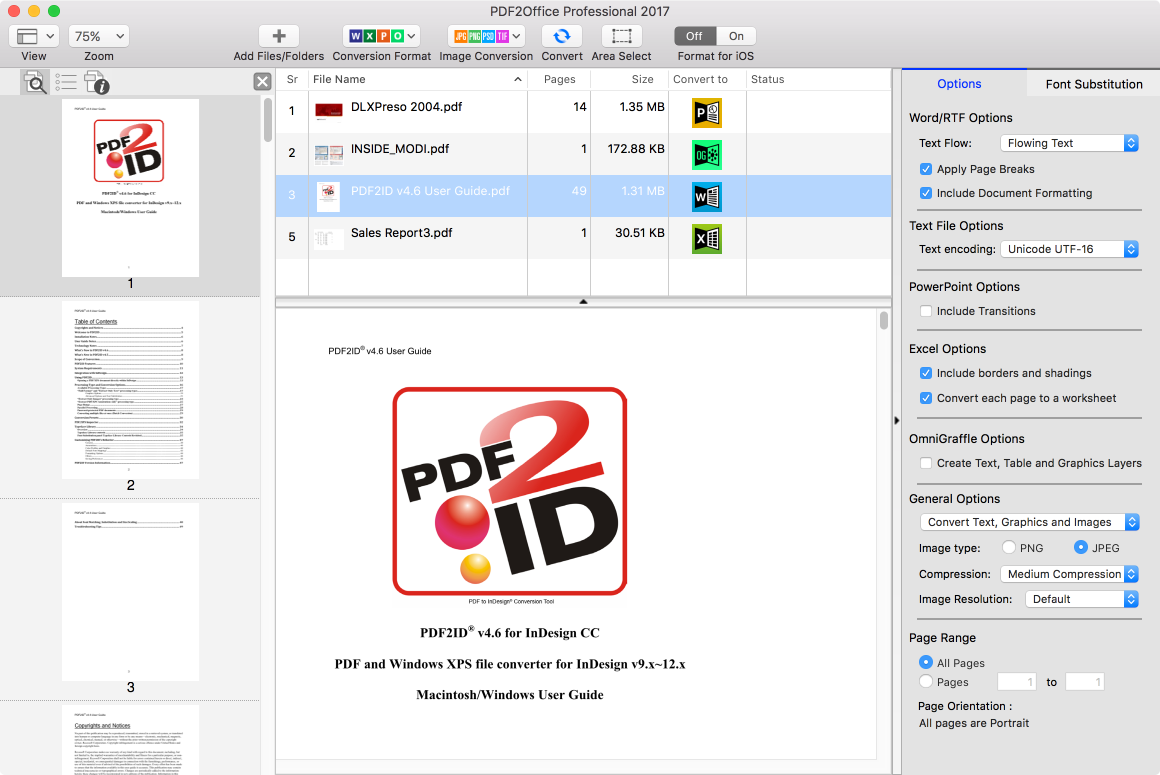Click the PDF2ID v4.6 User Guide.pdf row thumbnail
The width and height of the screenshot is (1160, 775).
coord(328,197)
